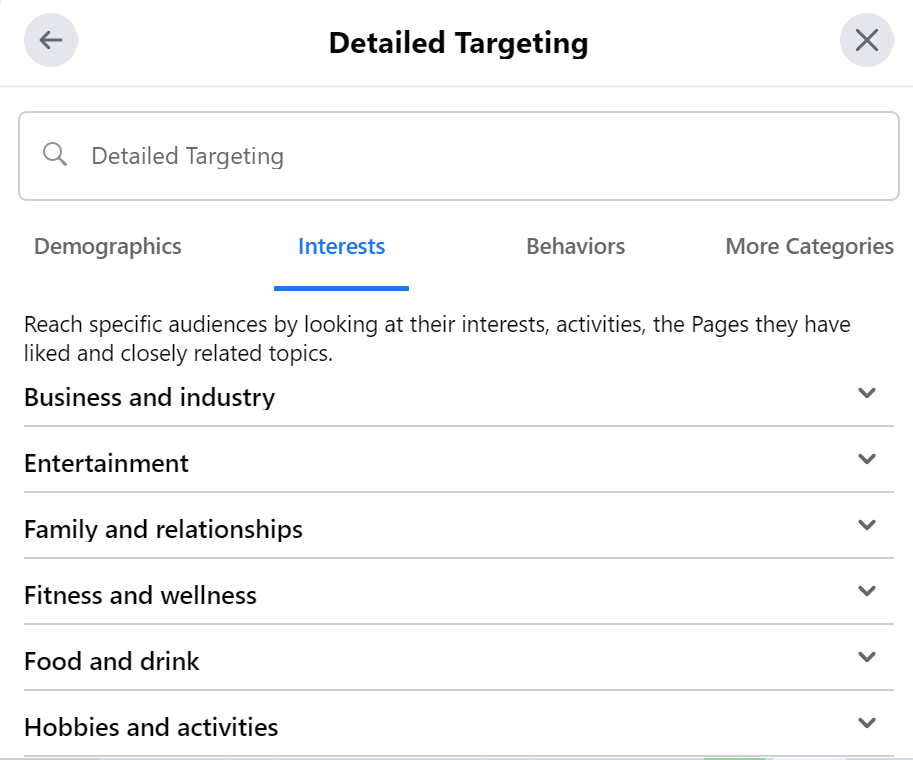Click the Fitness and wellness label
The image size is (913, 760).
[x=140, y=595]
